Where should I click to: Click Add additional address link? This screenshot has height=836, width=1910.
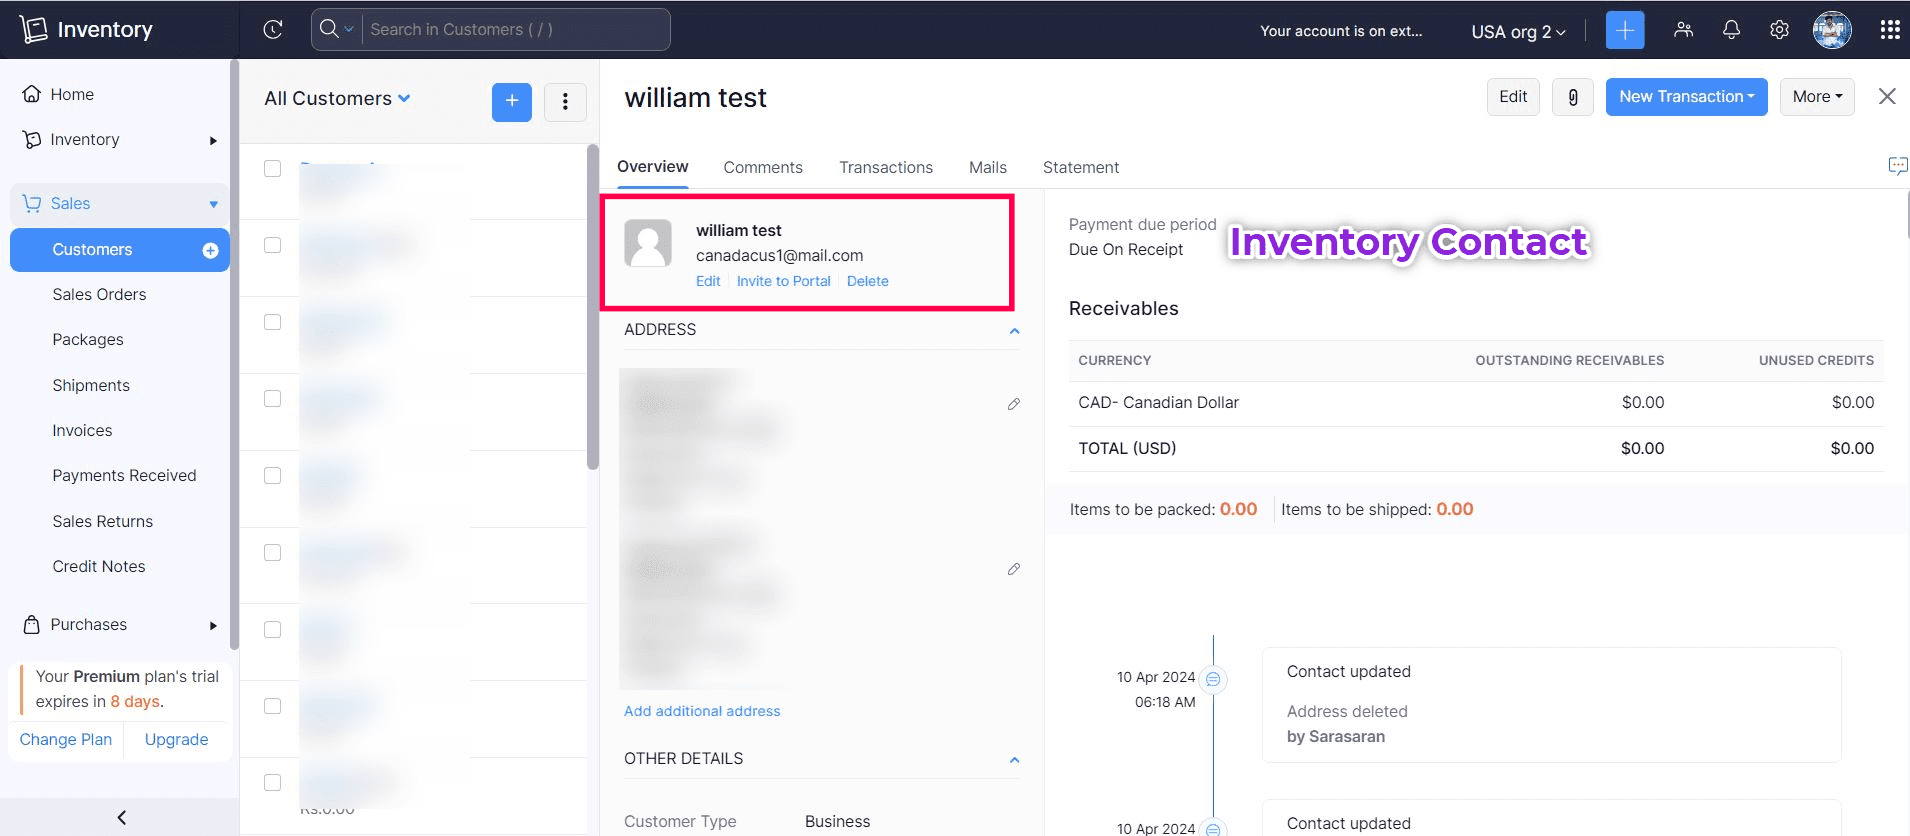(x=702, y=711)
